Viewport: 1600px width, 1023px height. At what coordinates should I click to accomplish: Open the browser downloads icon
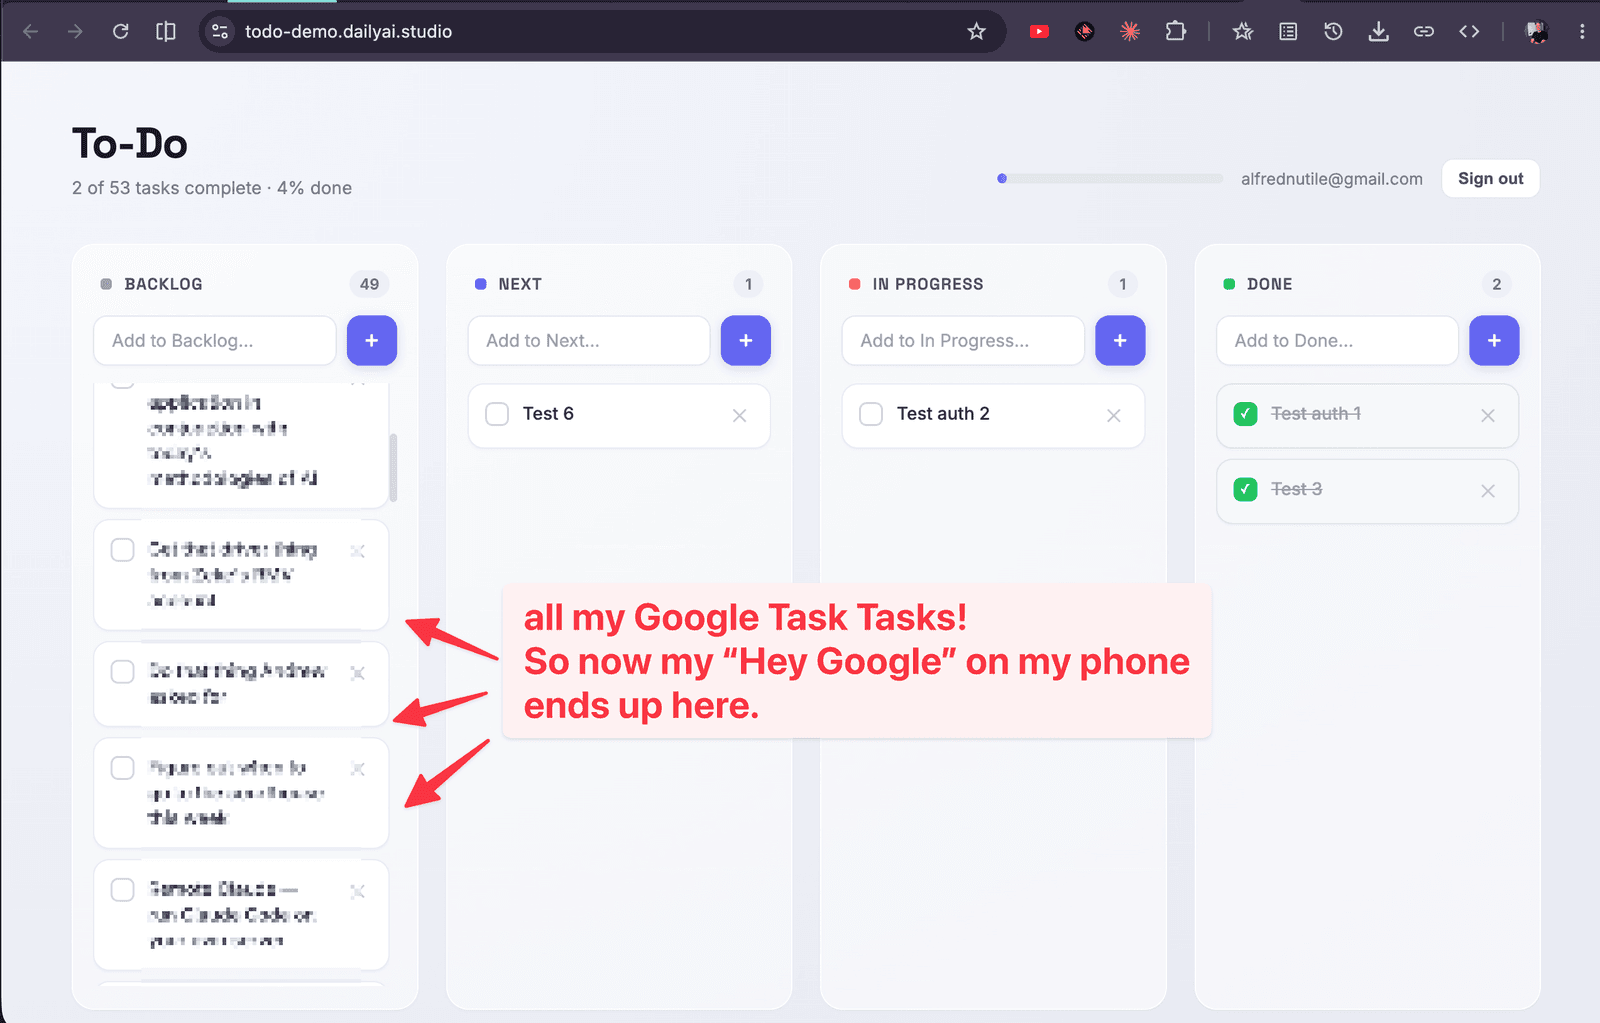point(1378,31)
